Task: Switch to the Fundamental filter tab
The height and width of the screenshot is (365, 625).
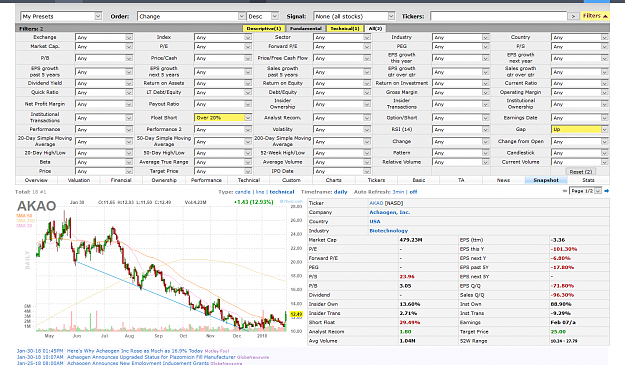Action: (x=305, y=29)
